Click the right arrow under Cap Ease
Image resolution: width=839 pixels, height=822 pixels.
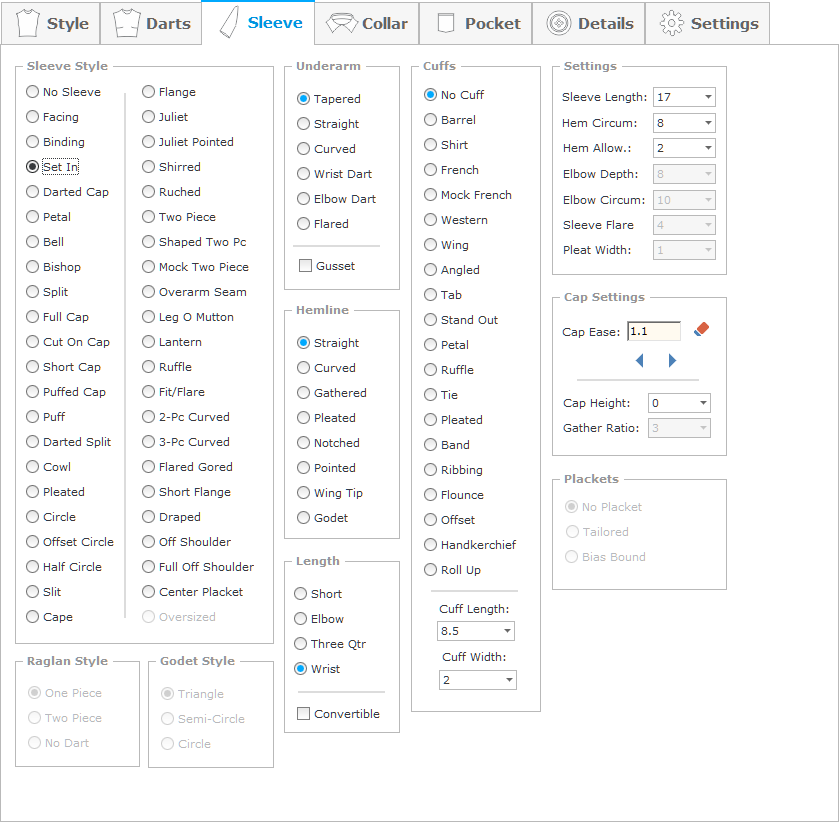[672, 360]
